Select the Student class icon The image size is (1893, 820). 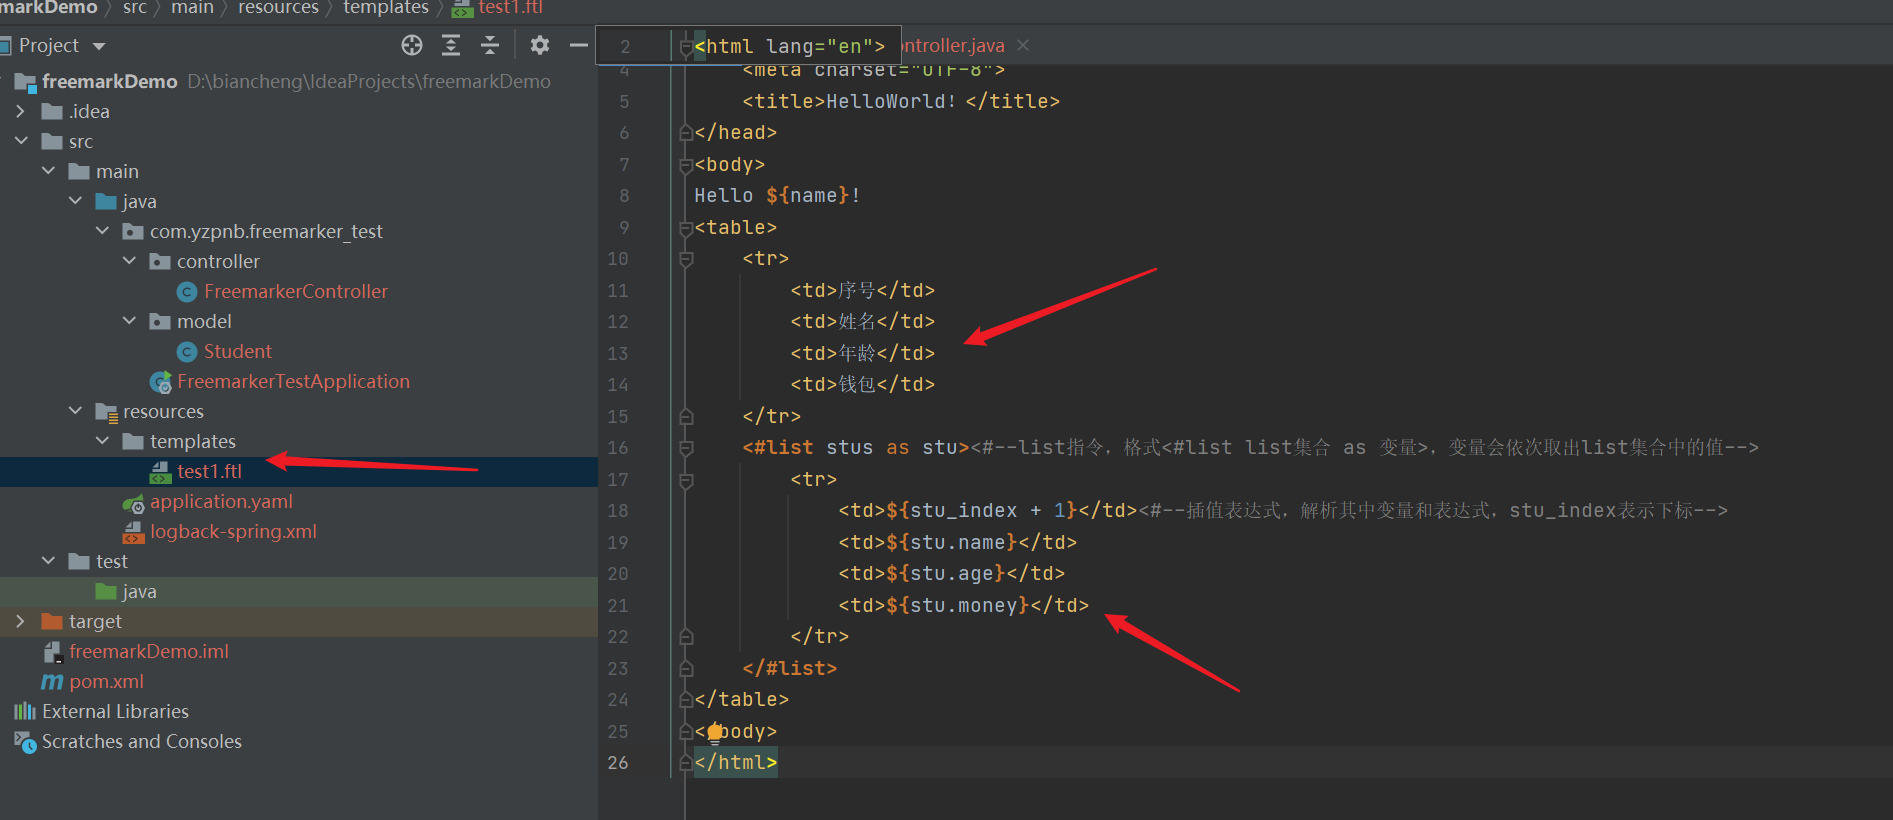point(187,351)
